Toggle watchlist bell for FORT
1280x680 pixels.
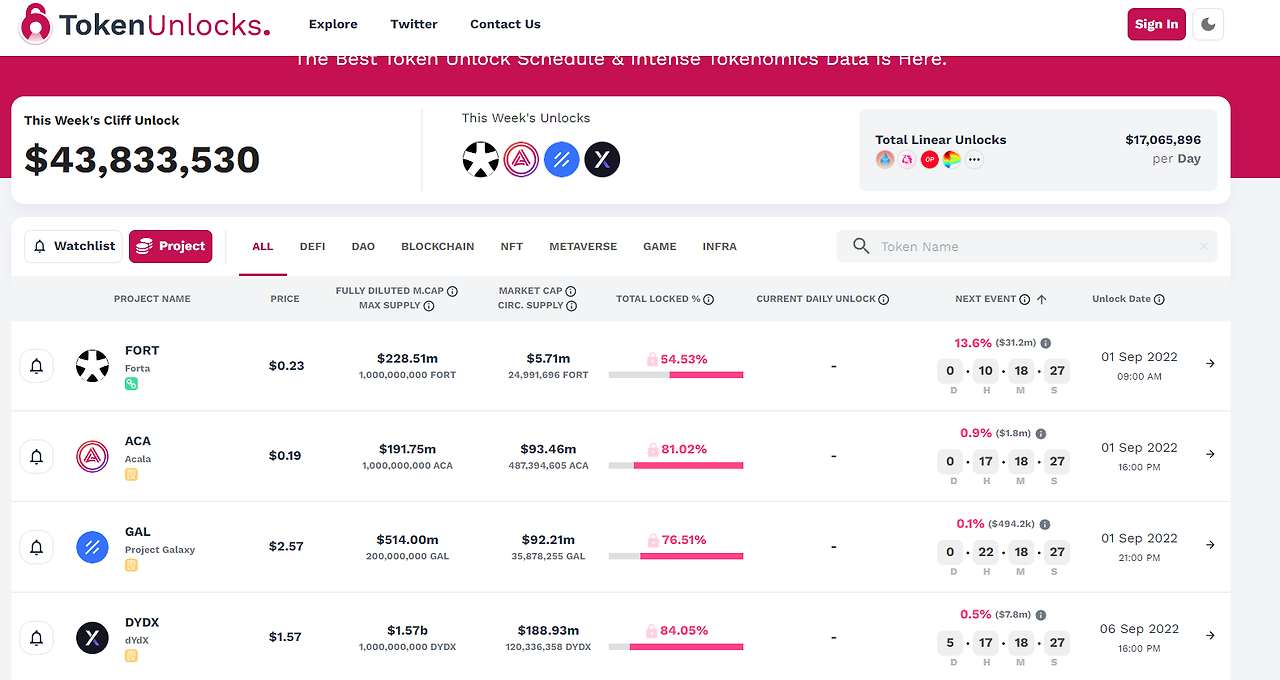37,366
